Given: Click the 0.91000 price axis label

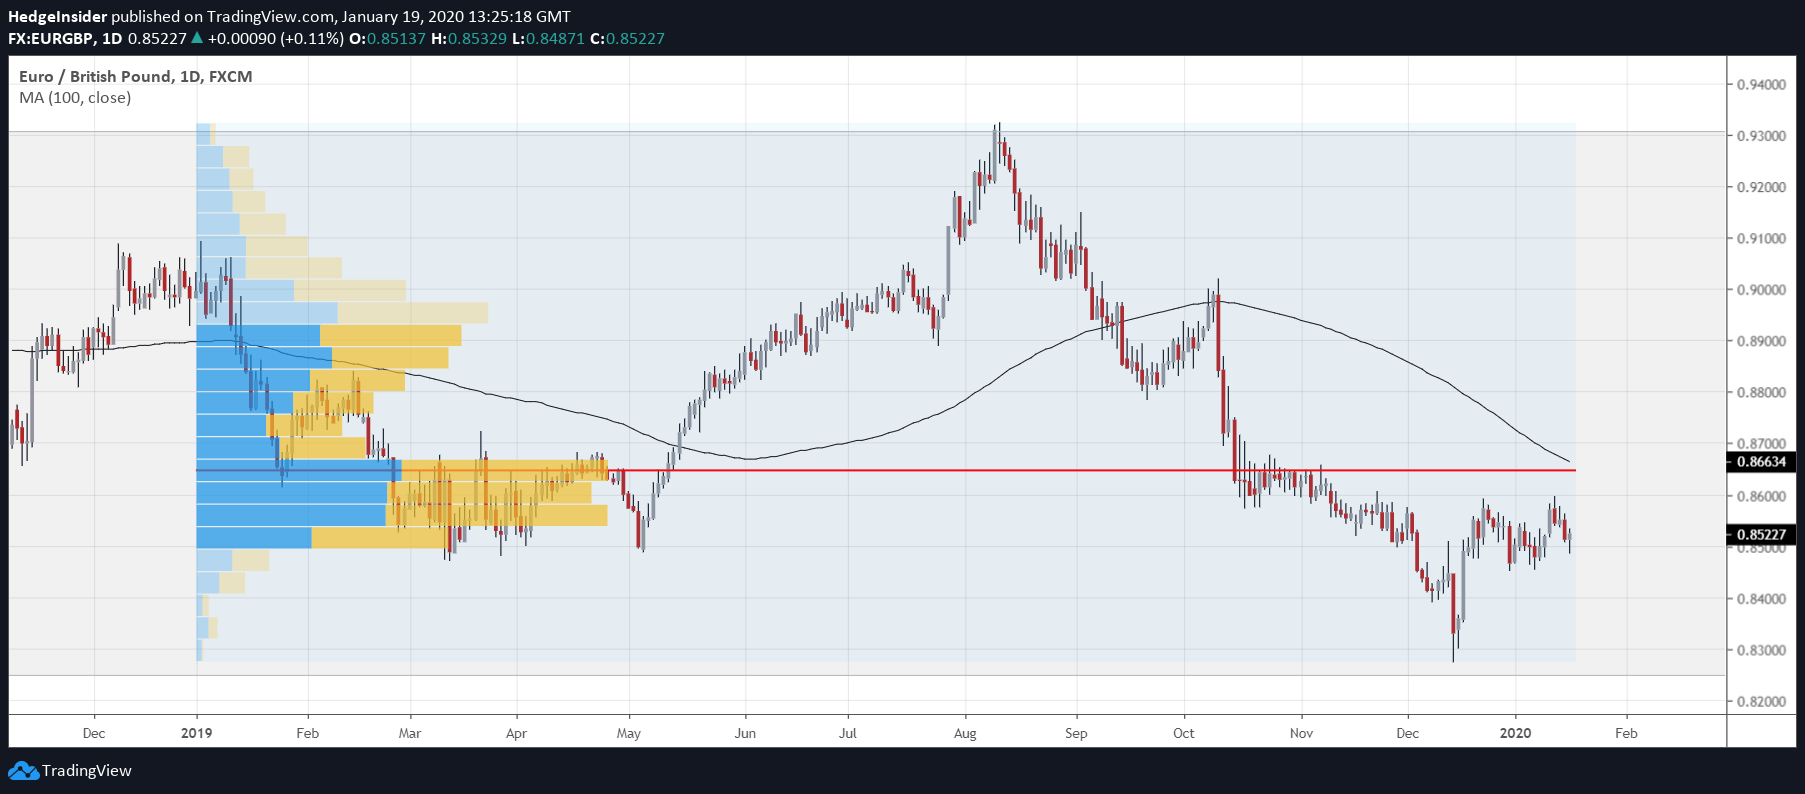Looking at the screenshot, I should [x=1761, y=239].
